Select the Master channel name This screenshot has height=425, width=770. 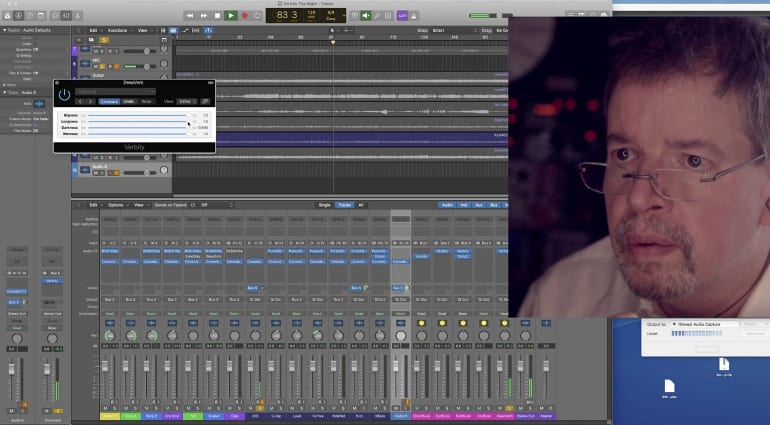pyautogui.click(x=546, y=416)
